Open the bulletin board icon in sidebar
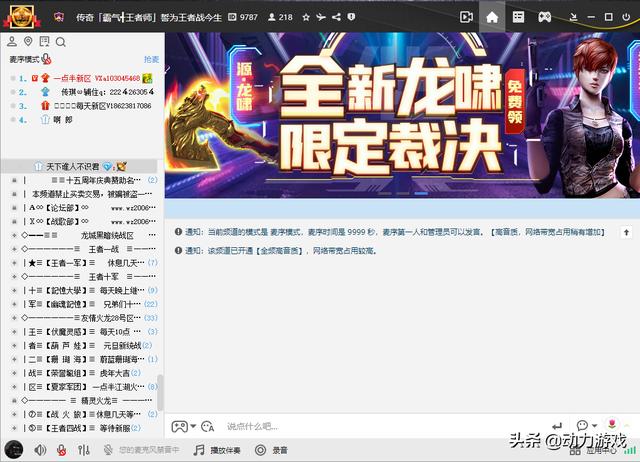This screenshot has width=640, height=462. point(44,41)
